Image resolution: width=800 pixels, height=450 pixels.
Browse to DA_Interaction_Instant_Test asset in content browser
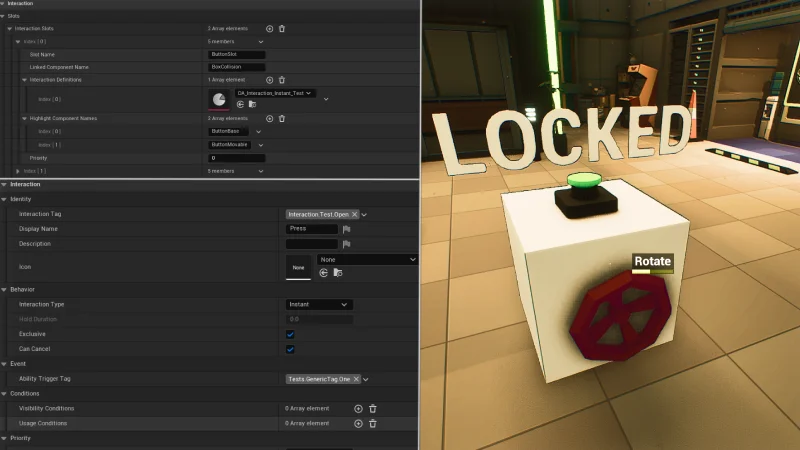(x=252, y=104)
